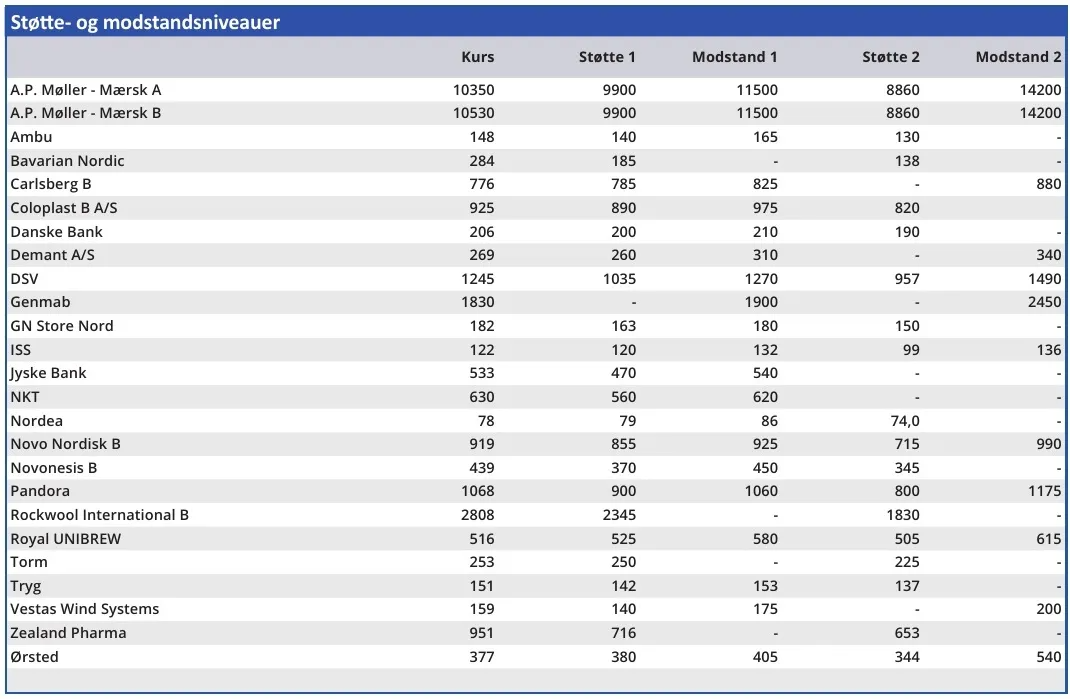The image size is (1070, 699).
Task: Click the Vestas Wind Systems row name
Action: pyautogui.click(x=85, y=609)
